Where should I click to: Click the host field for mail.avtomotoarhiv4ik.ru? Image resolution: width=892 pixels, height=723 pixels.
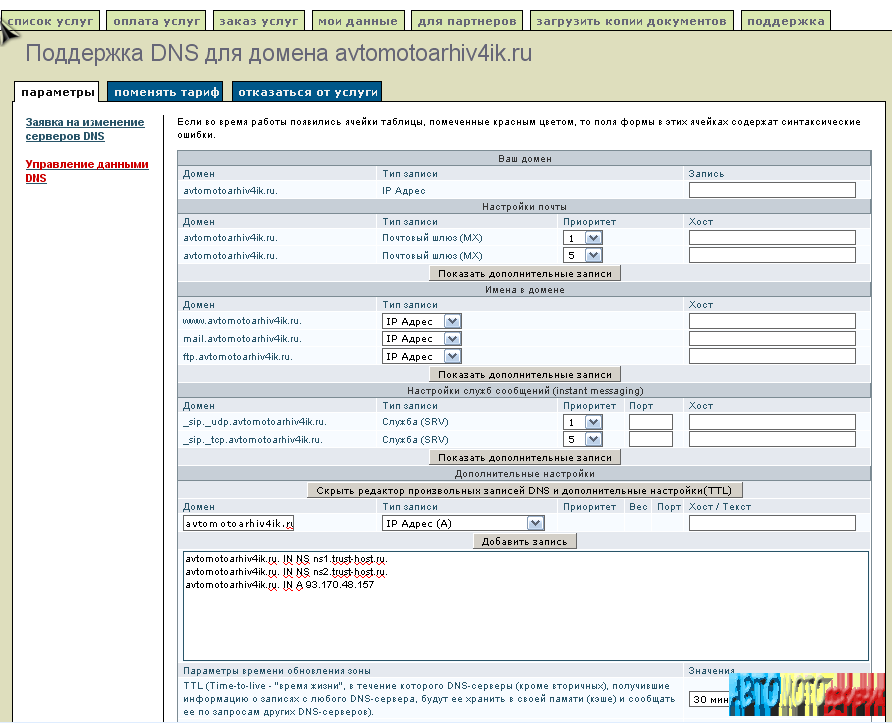click(x=772, y=339)
